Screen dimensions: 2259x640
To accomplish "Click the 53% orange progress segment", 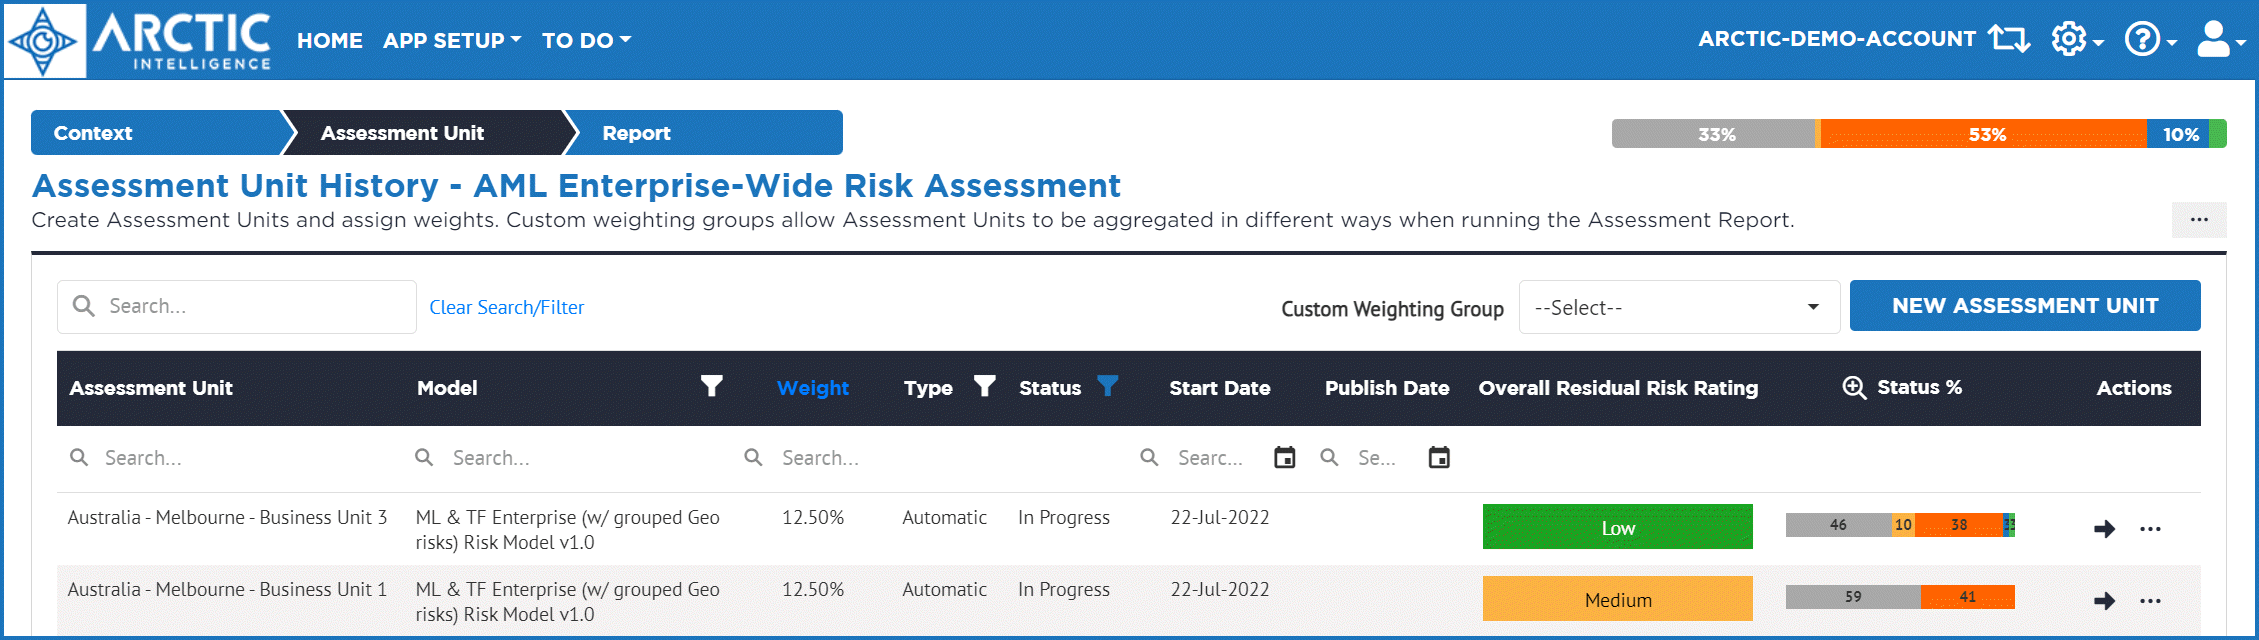I will (1984, 134).
